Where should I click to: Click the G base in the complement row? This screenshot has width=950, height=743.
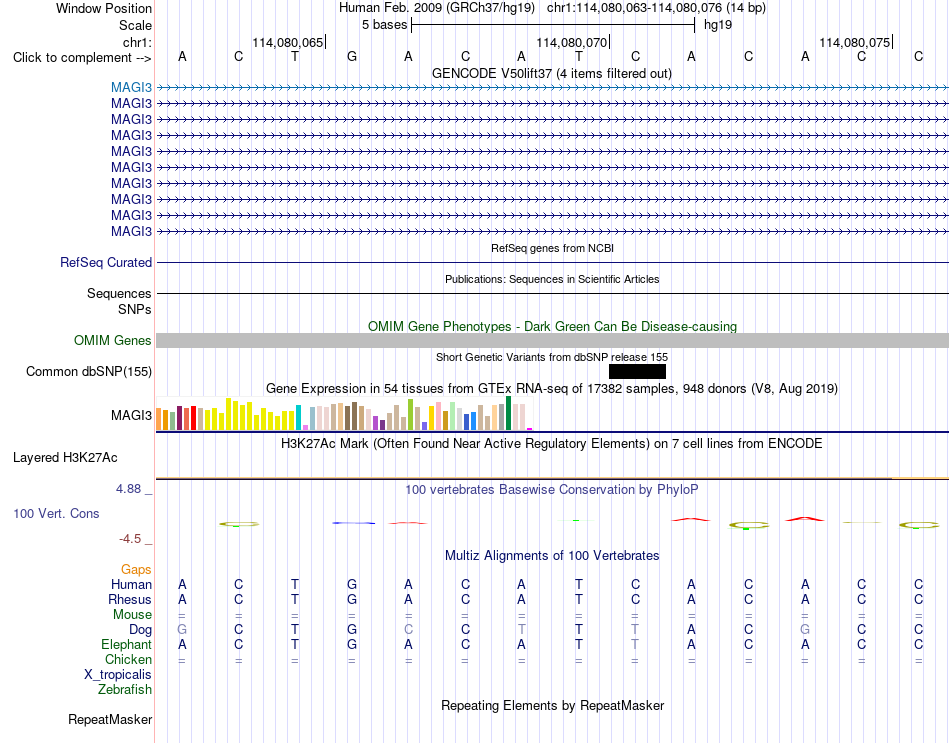pos(351,57)
